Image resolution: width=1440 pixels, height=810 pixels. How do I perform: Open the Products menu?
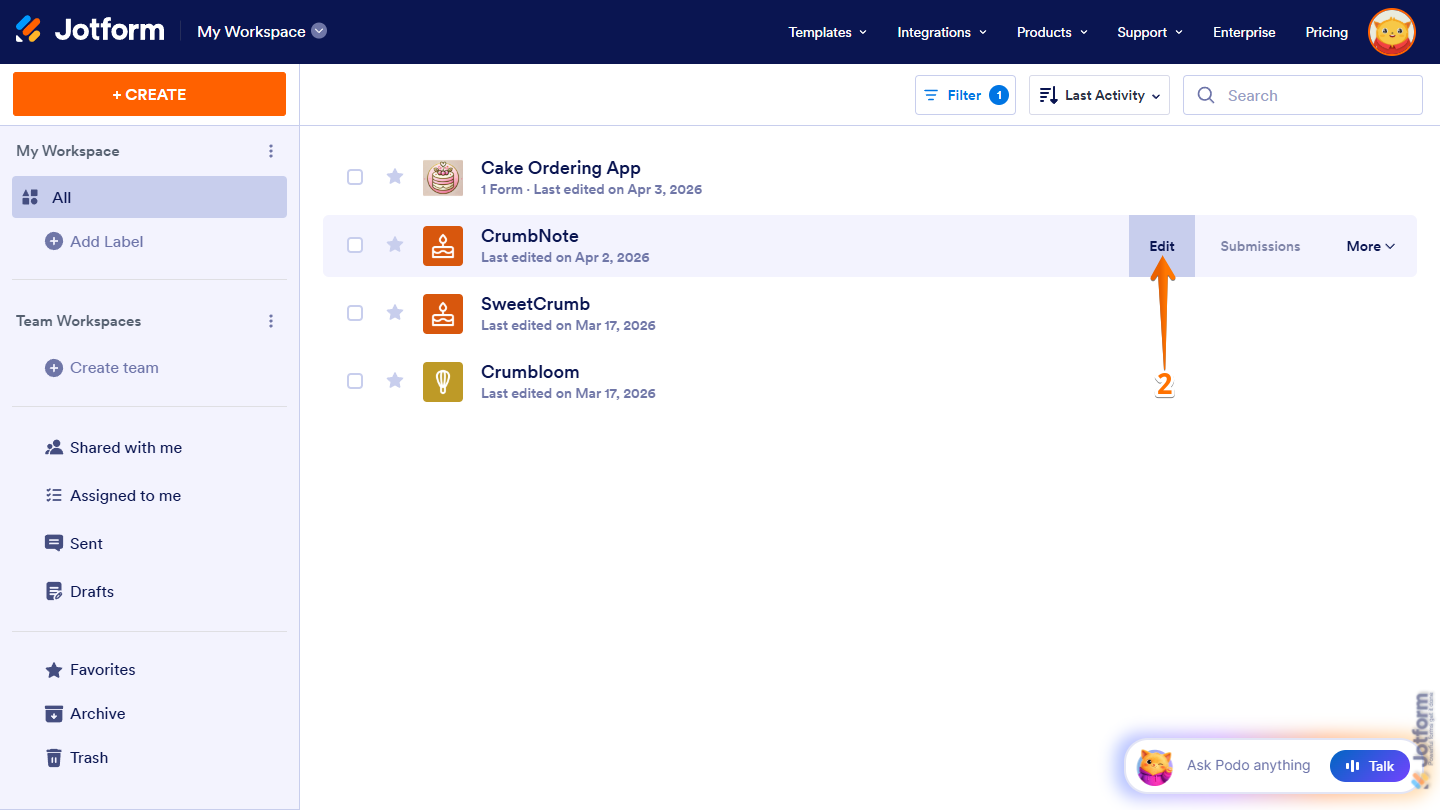click(1052, 32)
